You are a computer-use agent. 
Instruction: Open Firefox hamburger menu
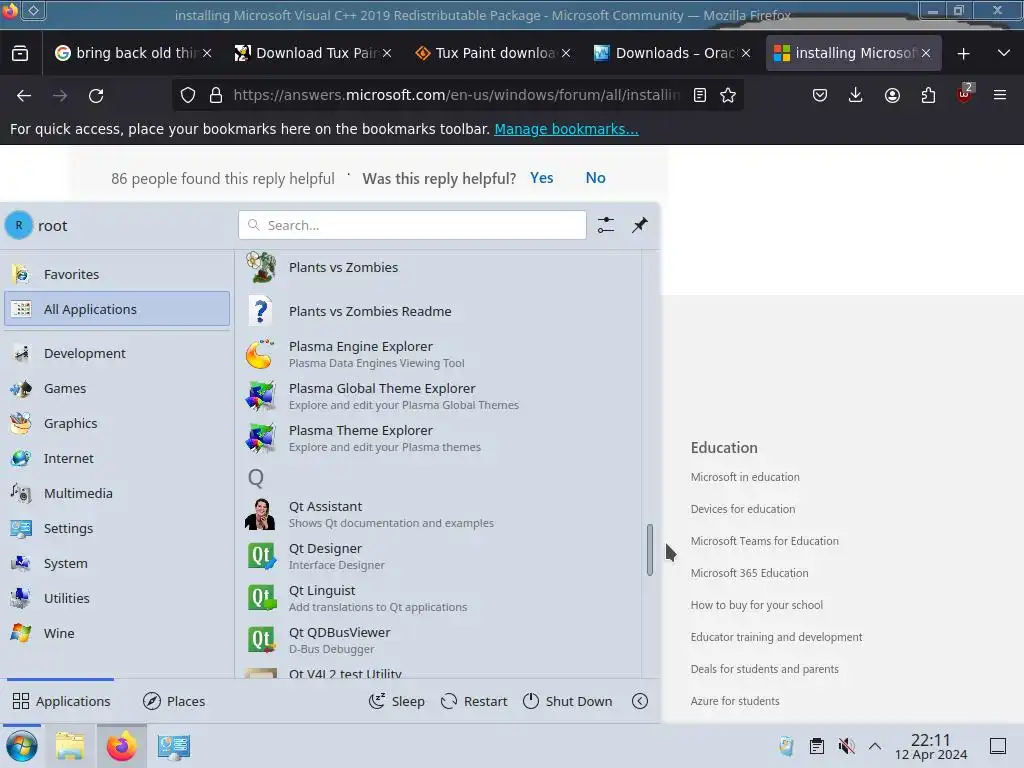(x=999, y=95)
